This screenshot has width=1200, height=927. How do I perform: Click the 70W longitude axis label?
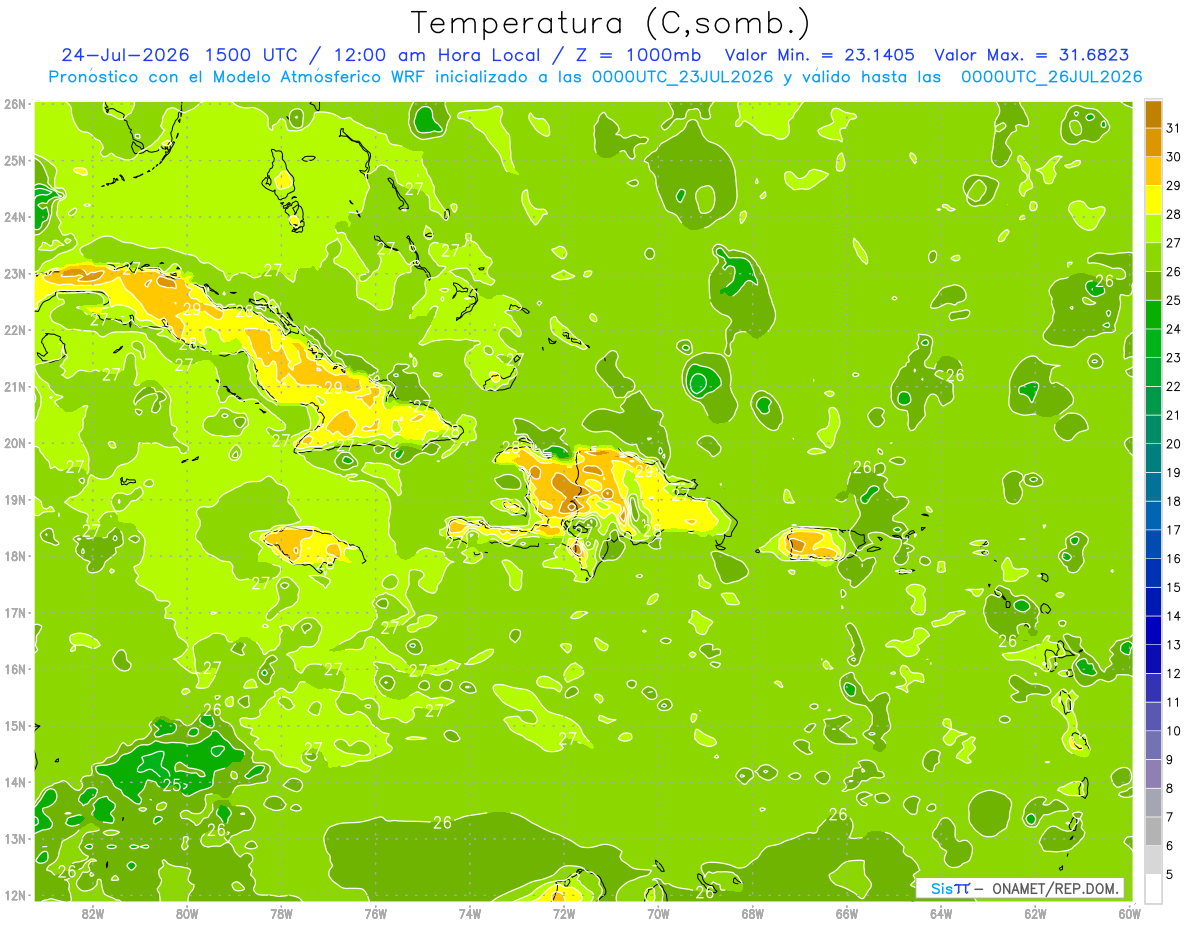coord(658,912)
